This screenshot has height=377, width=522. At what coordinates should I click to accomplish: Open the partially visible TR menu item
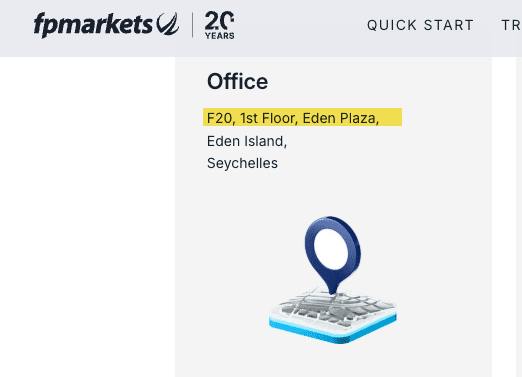click(511, 25)
